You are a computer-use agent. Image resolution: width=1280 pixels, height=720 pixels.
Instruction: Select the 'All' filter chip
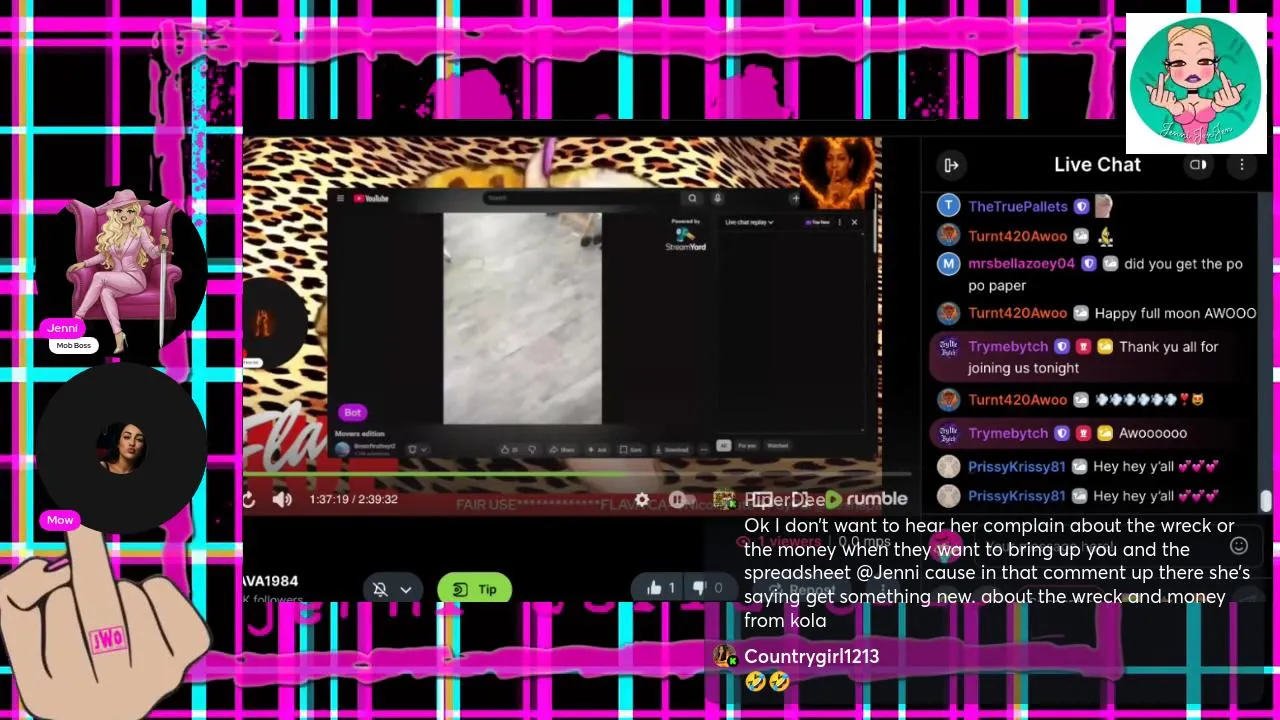tap(723, 446)
